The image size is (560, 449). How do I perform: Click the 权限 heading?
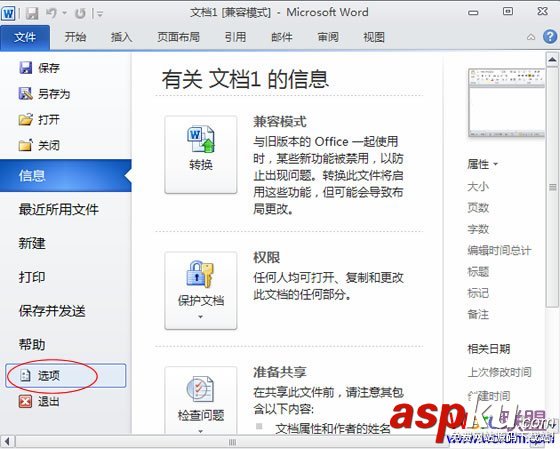click(x=266, y=258)
